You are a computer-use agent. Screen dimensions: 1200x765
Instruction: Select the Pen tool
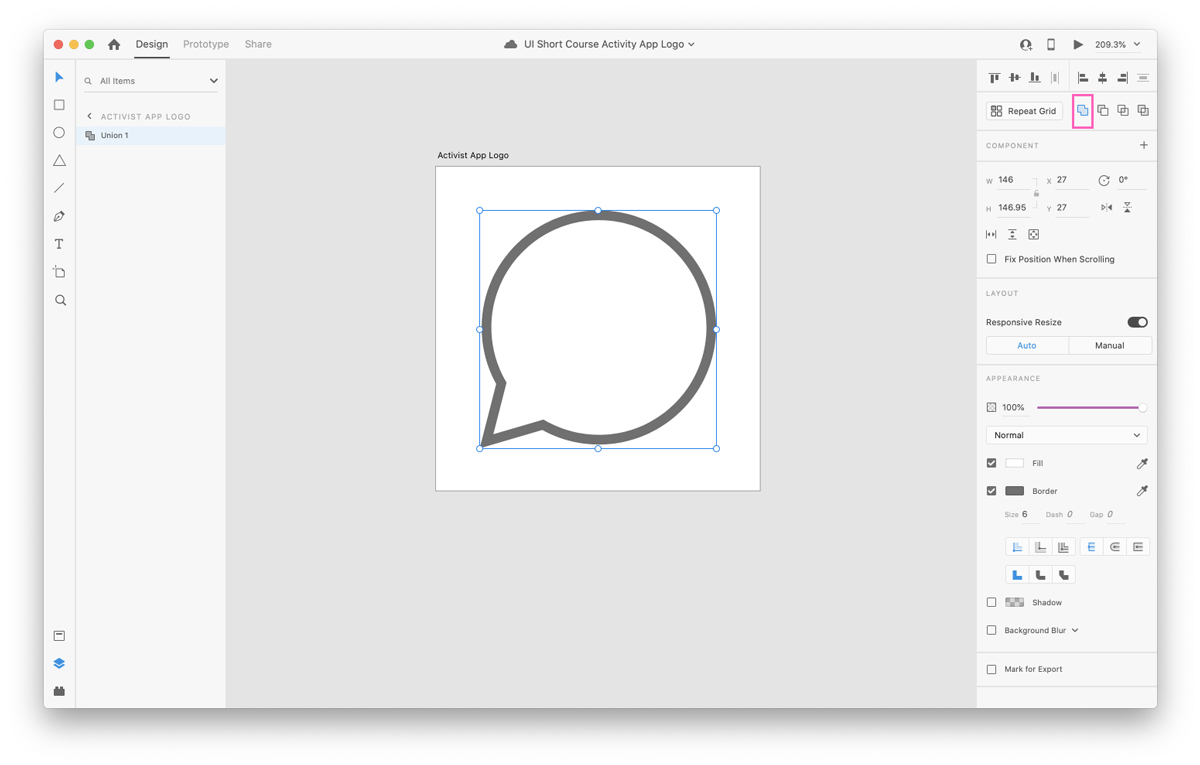point(59,216)
